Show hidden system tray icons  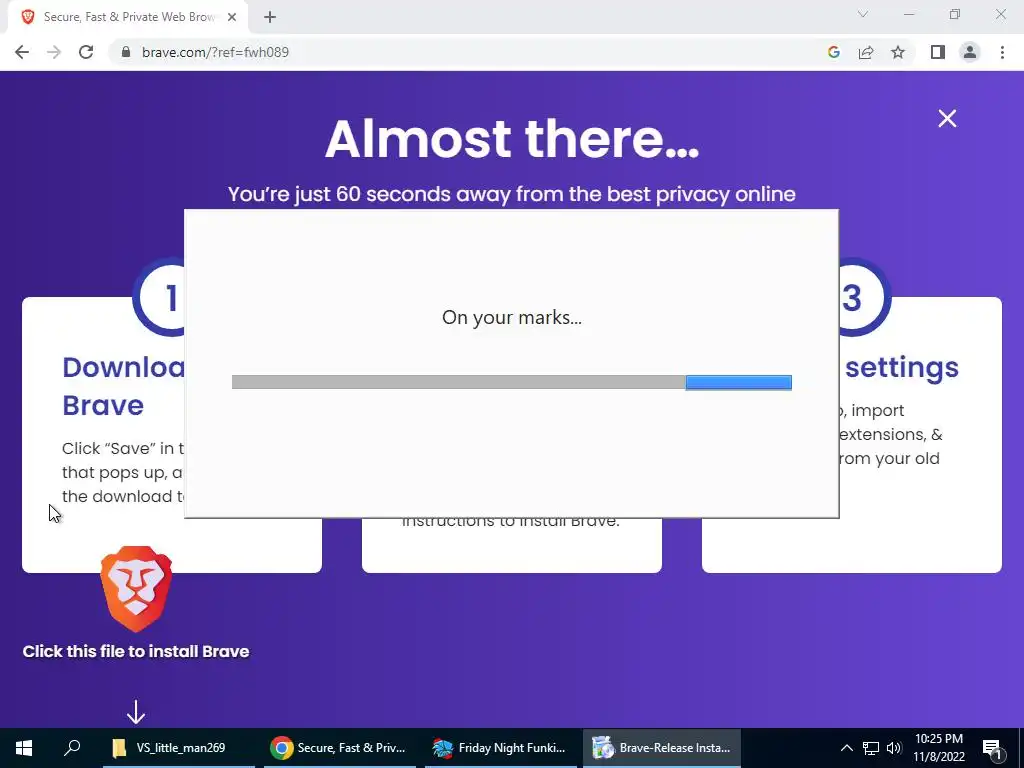(846, 748)
